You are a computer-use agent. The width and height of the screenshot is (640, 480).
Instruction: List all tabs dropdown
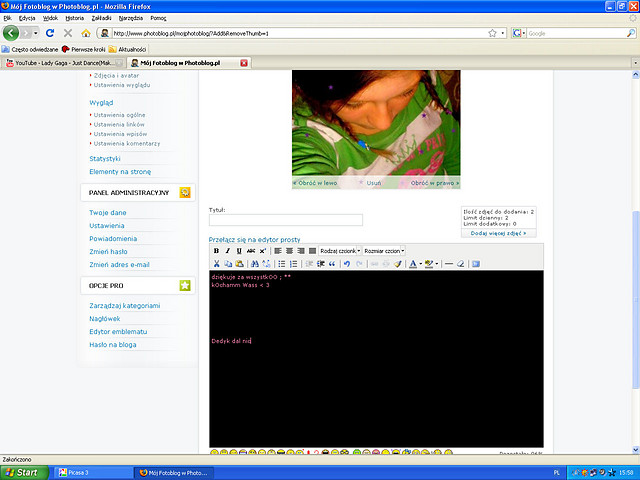coord(635,63)
